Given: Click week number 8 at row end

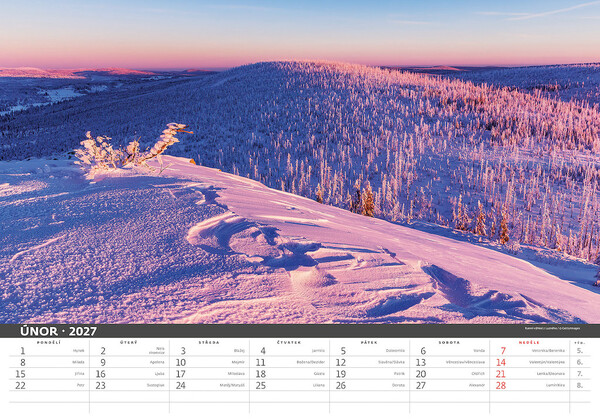Looking at the screenshot, I should coord(580,386).
